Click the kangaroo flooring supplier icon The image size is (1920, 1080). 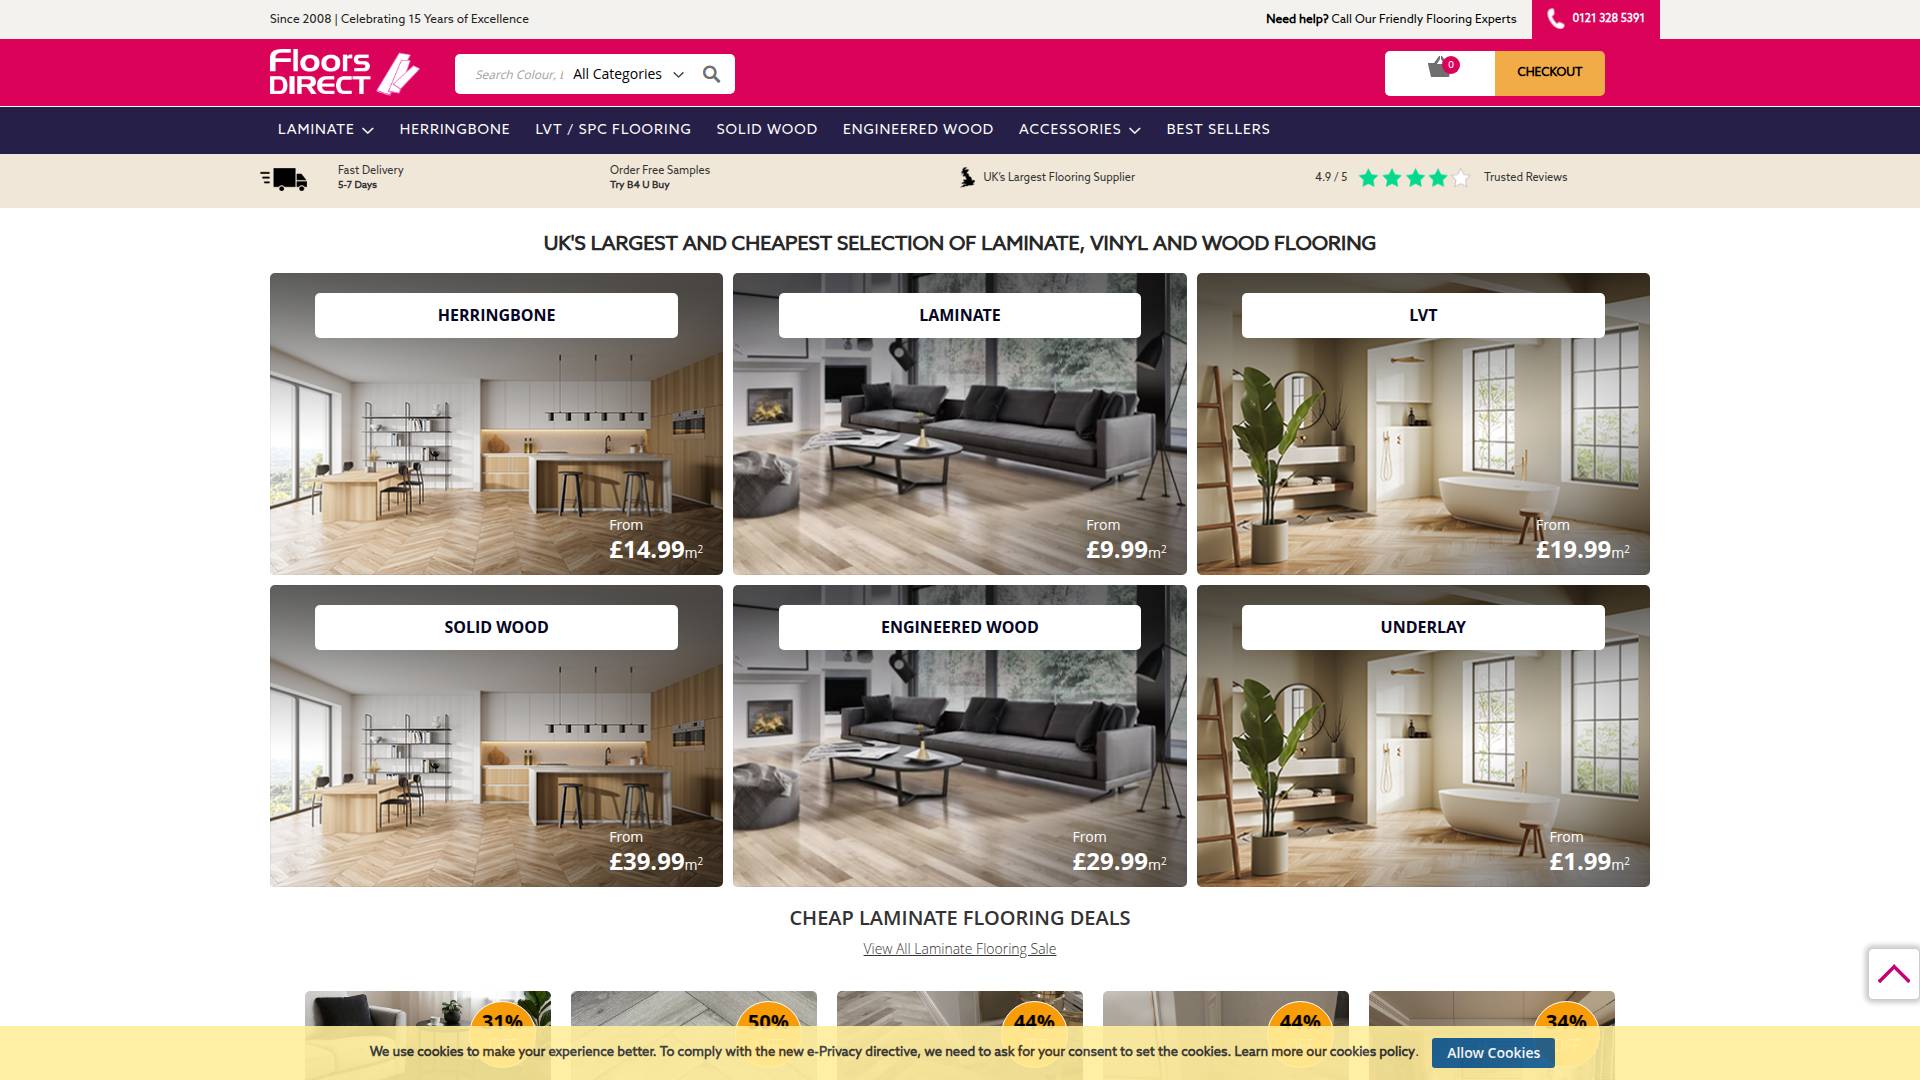tap(965, 177)
